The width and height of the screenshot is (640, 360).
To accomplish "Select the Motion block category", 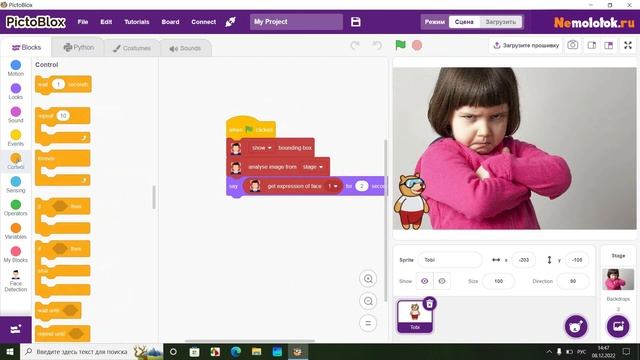I will [16, 68].
